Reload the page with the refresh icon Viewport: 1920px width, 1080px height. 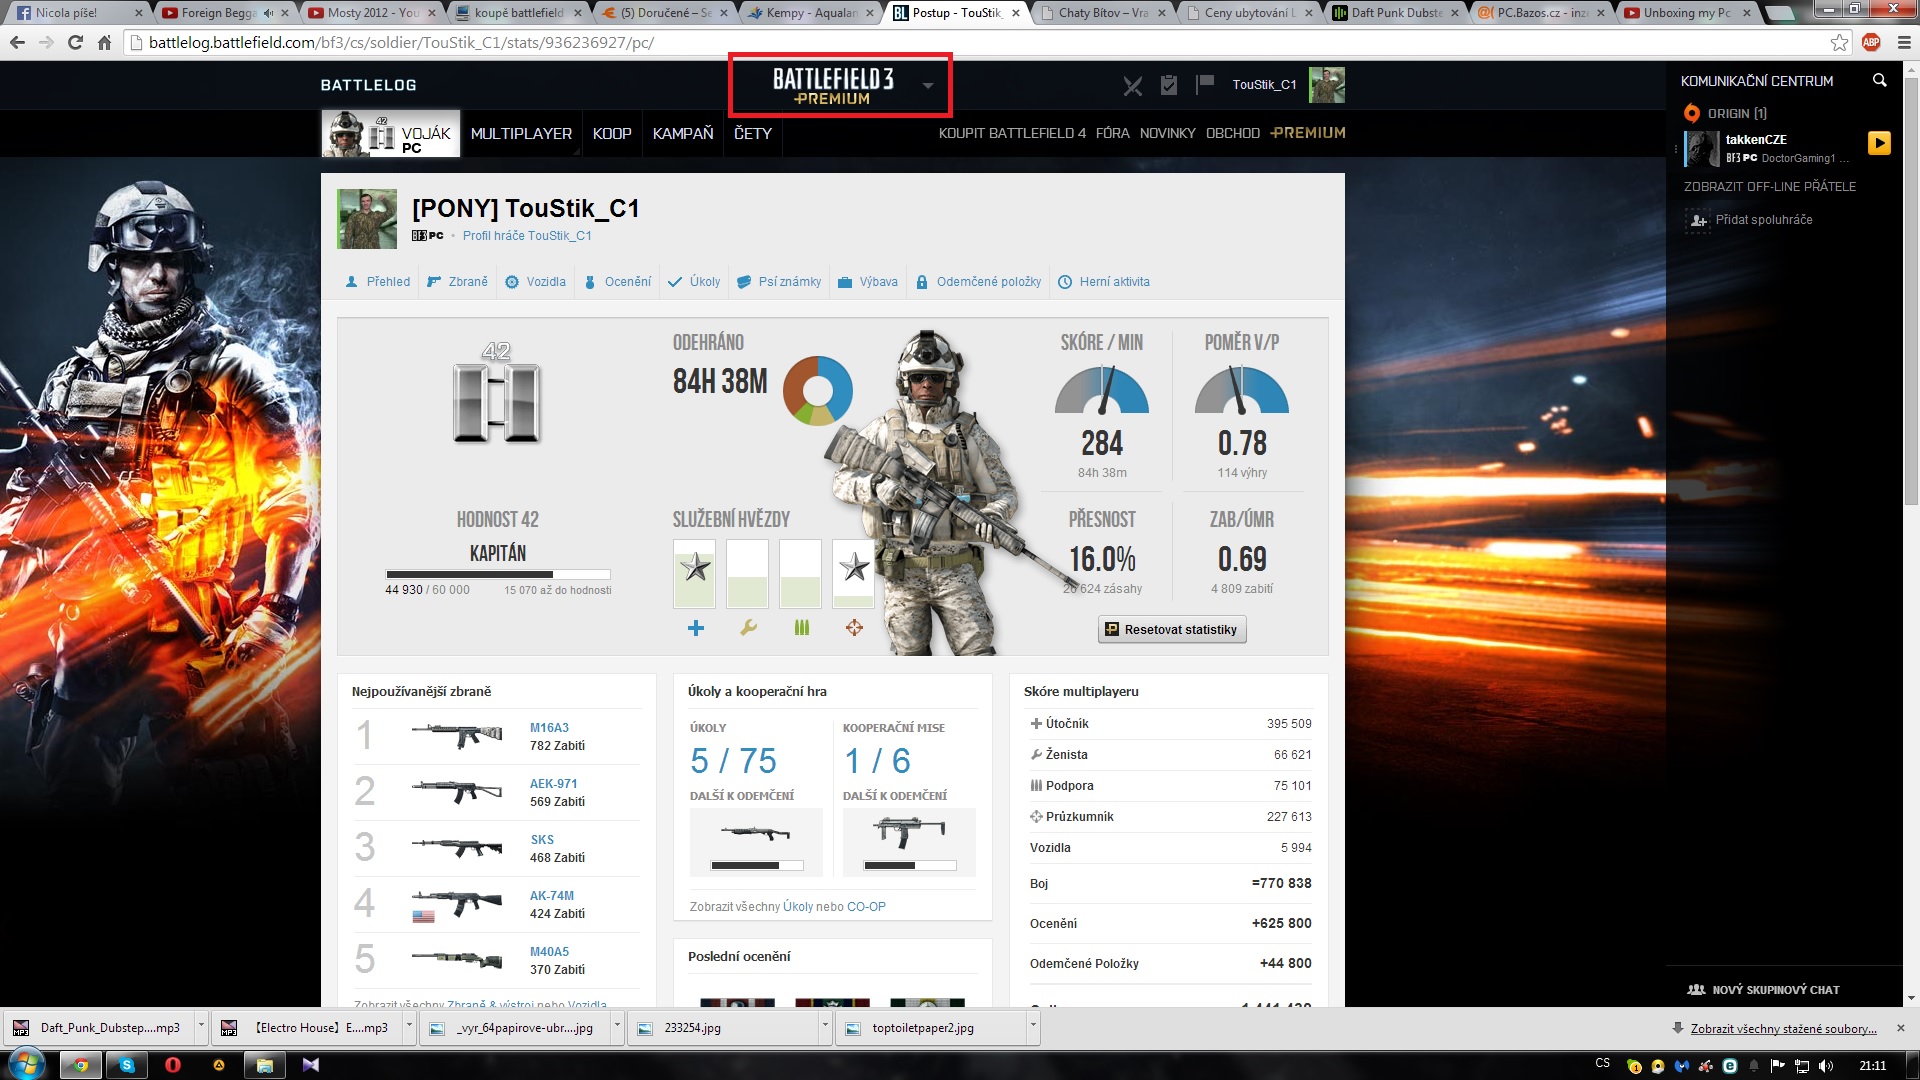click(75, 43)
